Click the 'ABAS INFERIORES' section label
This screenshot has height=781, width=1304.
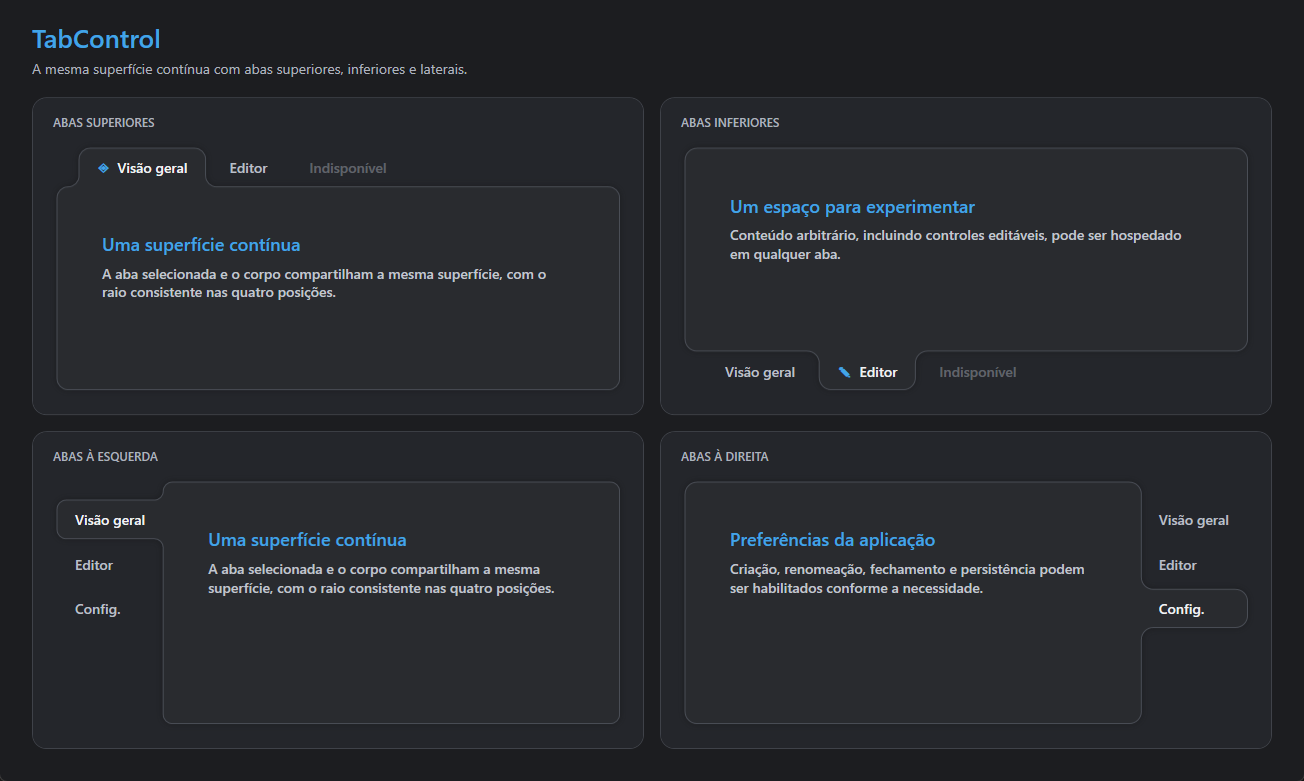pos(730,123)
